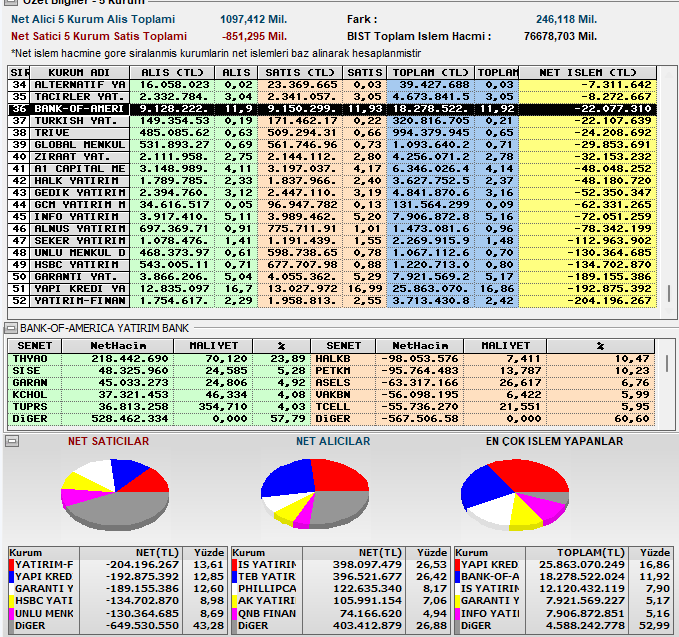Click the PETKM sold stock row
The image size is (679, 637).
click(482, 371)
